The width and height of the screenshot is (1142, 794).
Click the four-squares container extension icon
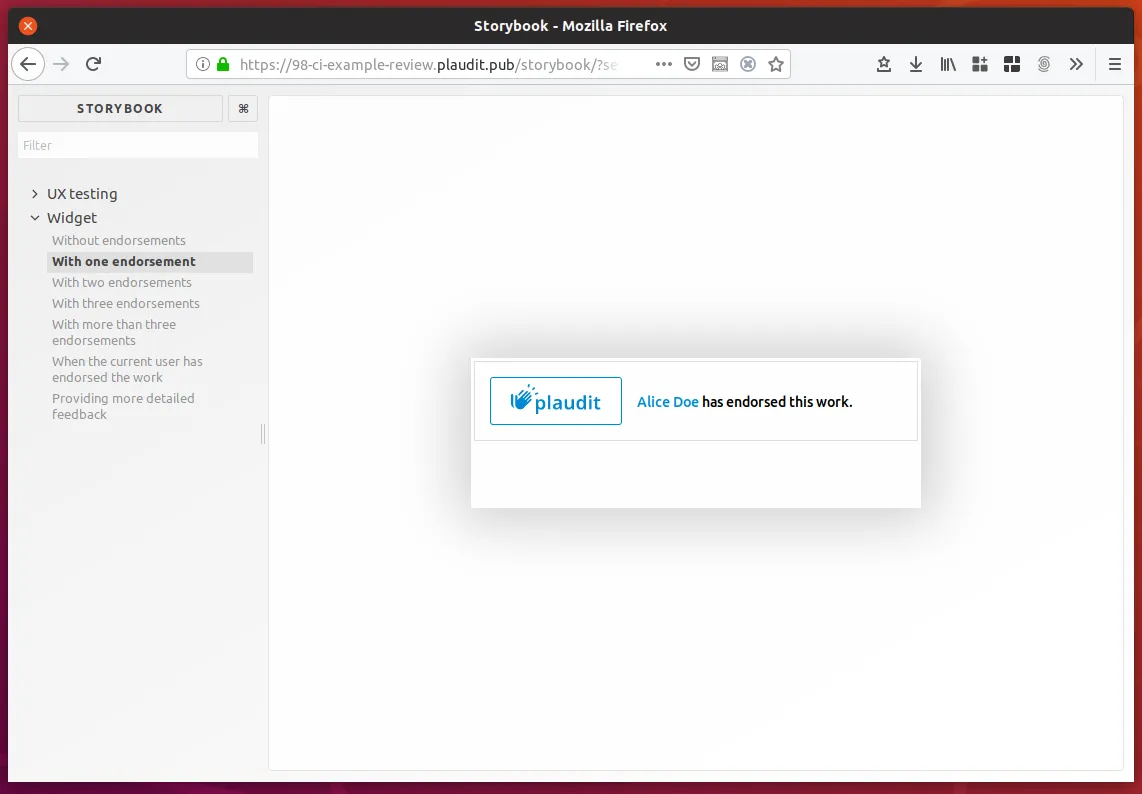coord(1012,64)
